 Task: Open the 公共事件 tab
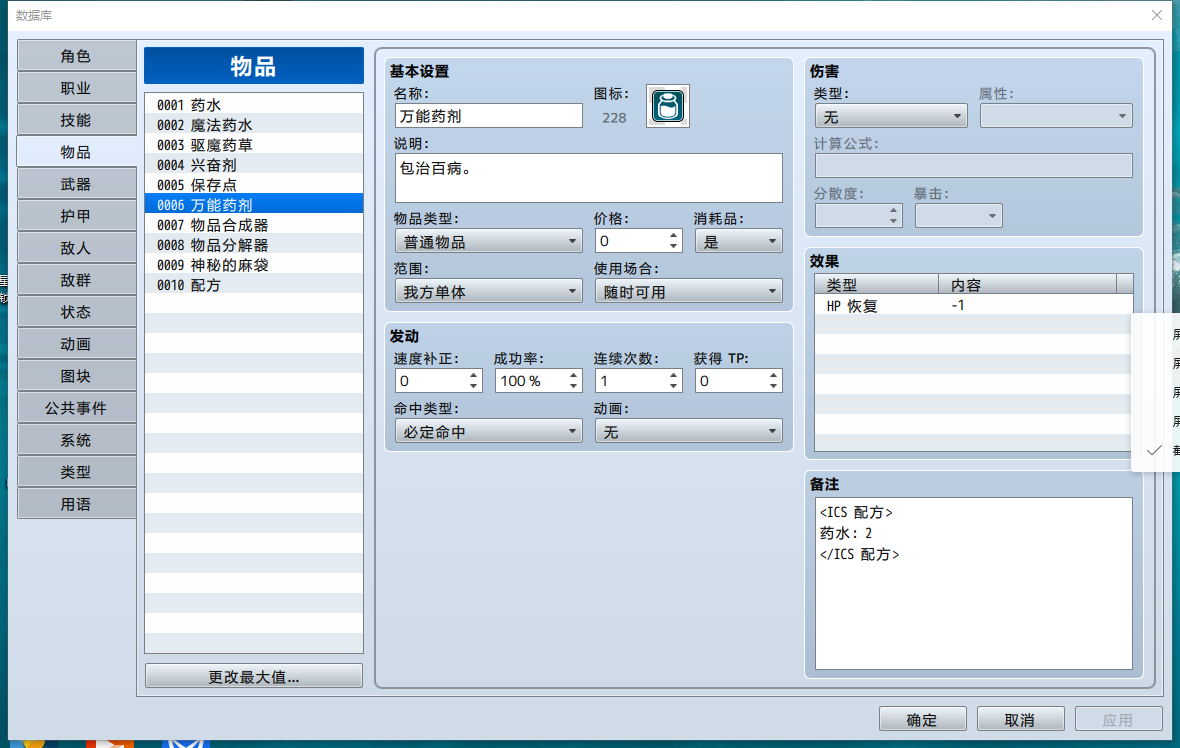pyautogui.click(x=76, y=408)
